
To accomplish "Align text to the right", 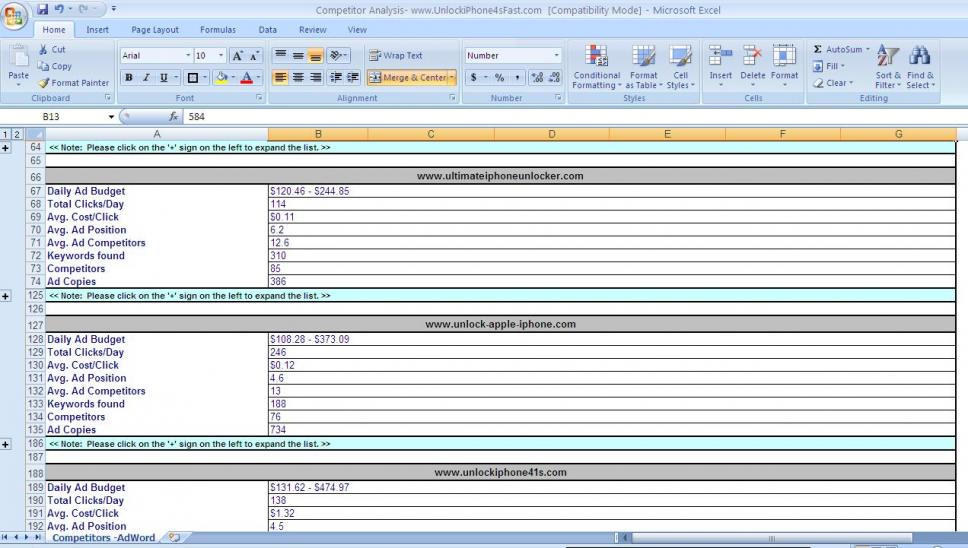I will (315, 78).
